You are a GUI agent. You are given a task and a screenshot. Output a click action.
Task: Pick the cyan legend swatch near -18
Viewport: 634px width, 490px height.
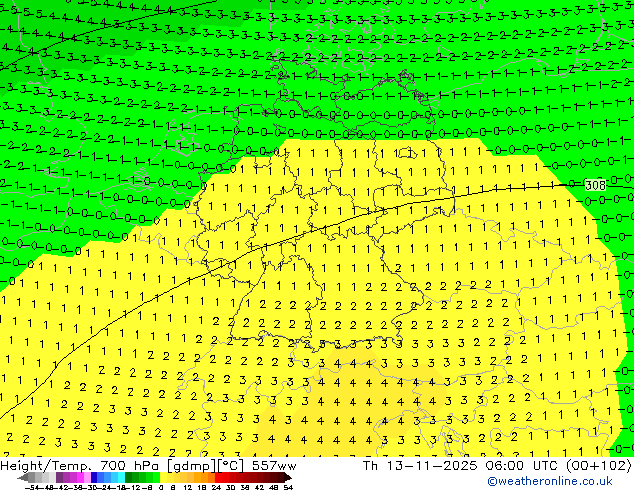(122, 478)
